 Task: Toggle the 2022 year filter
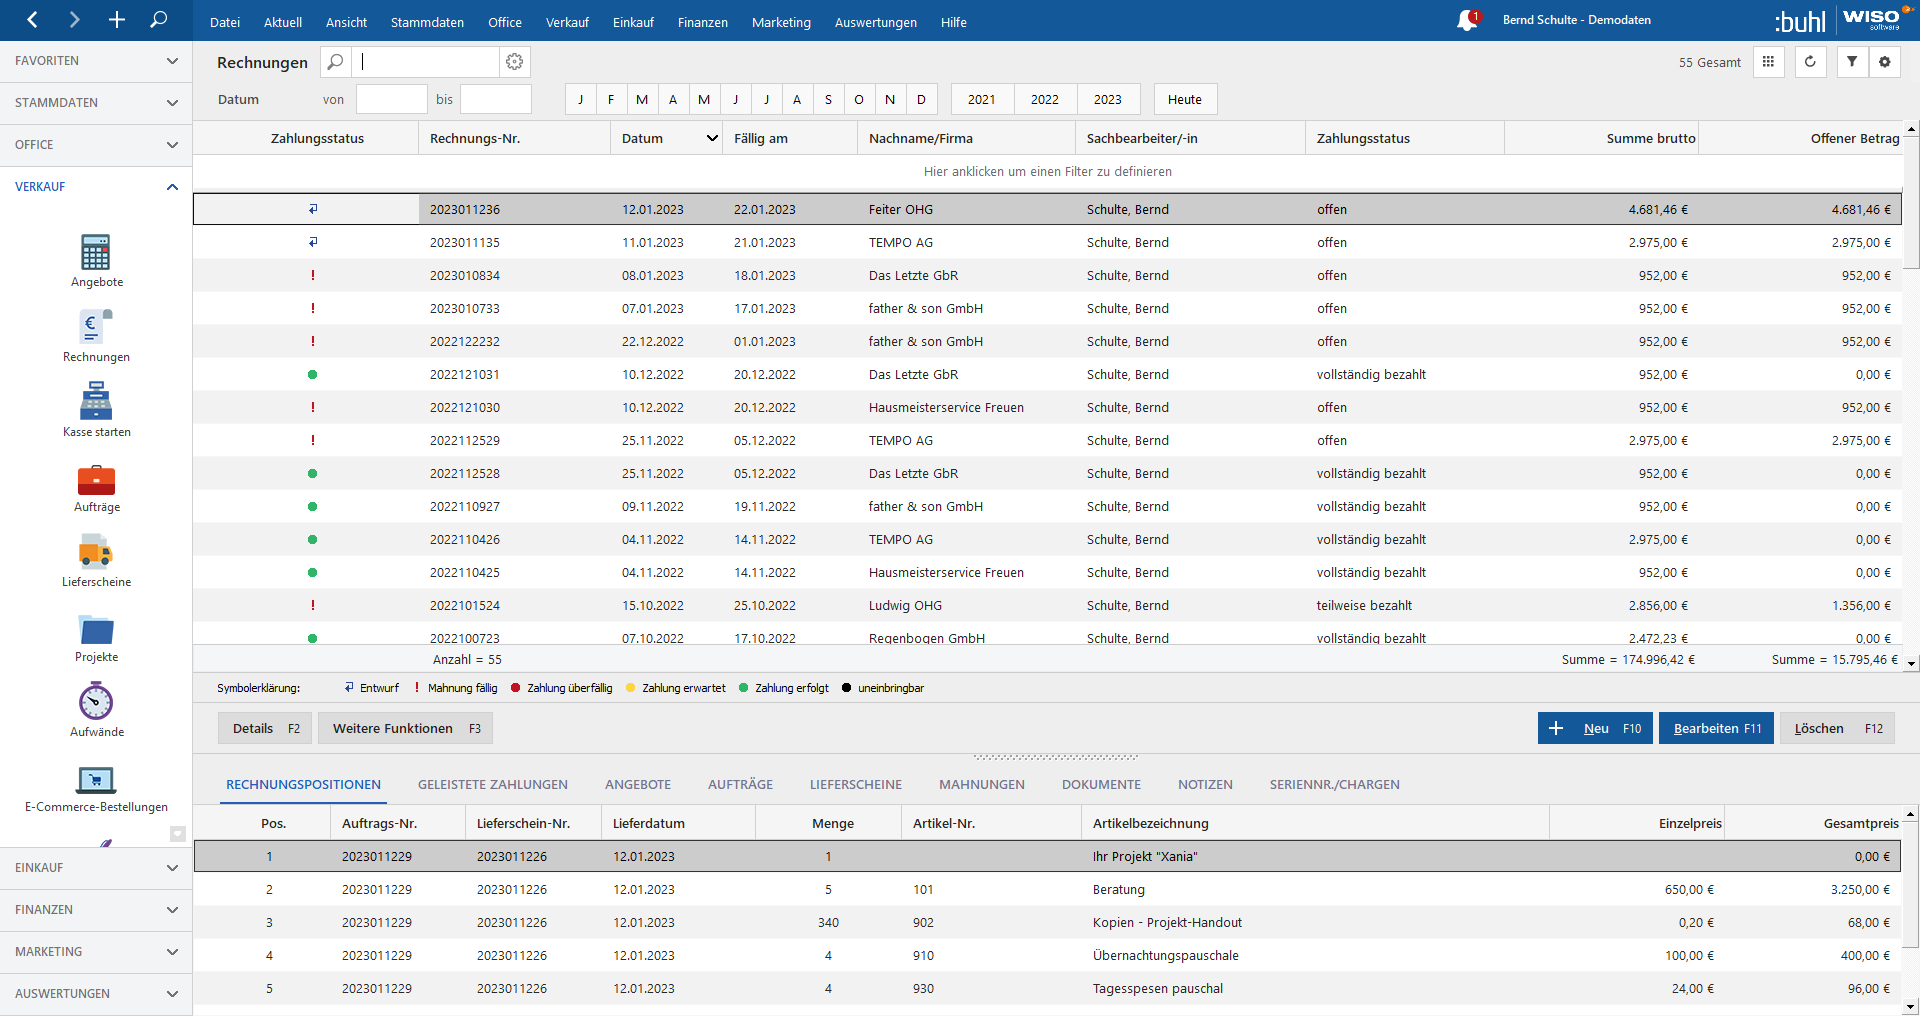pos(1045,100)
